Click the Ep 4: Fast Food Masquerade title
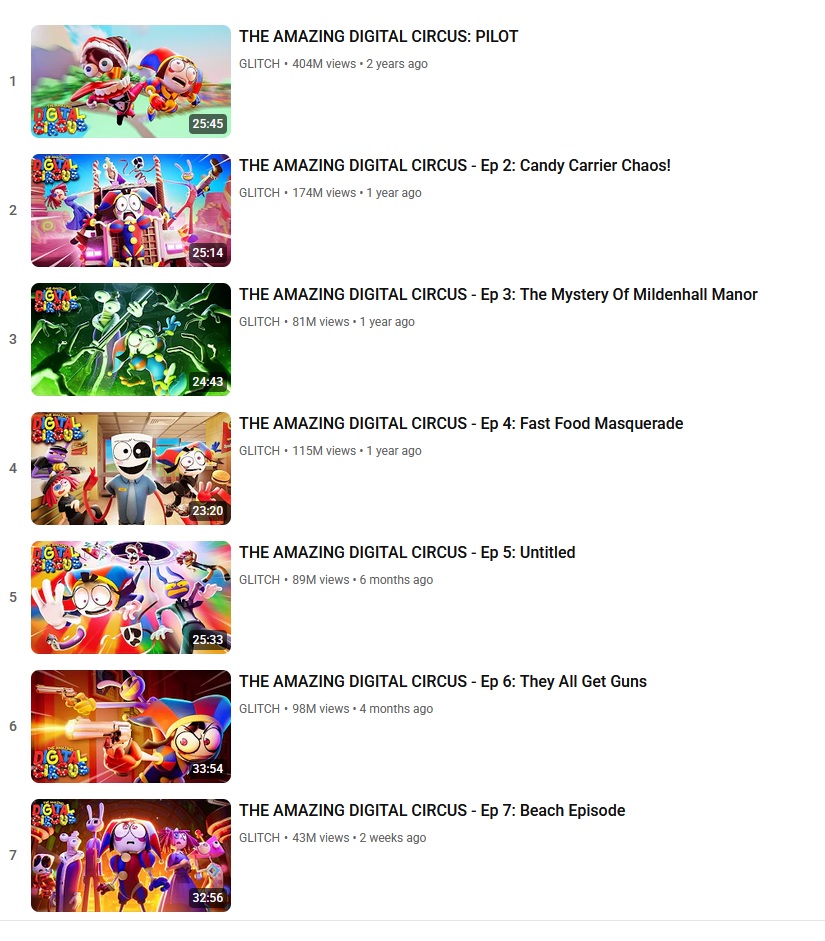 (x=461, y=424)
